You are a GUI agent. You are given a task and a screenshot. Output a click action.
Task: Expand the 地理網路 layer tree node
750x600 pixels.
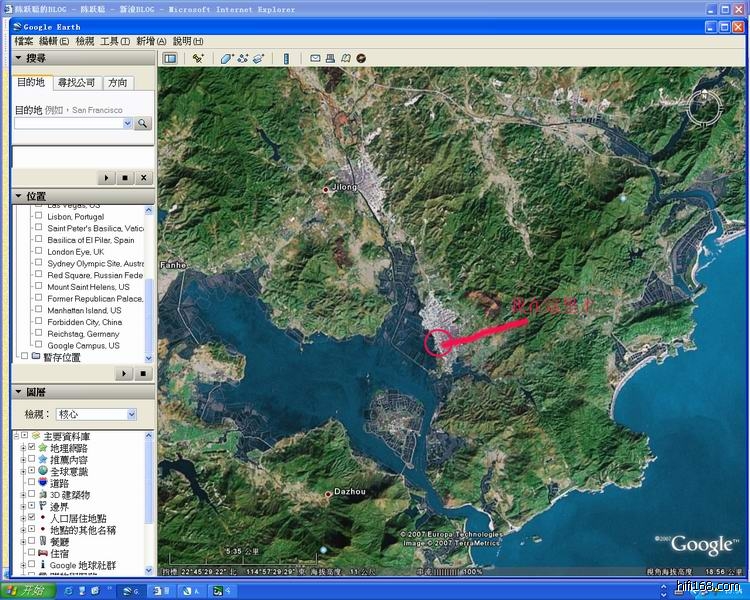click(21, 448)
